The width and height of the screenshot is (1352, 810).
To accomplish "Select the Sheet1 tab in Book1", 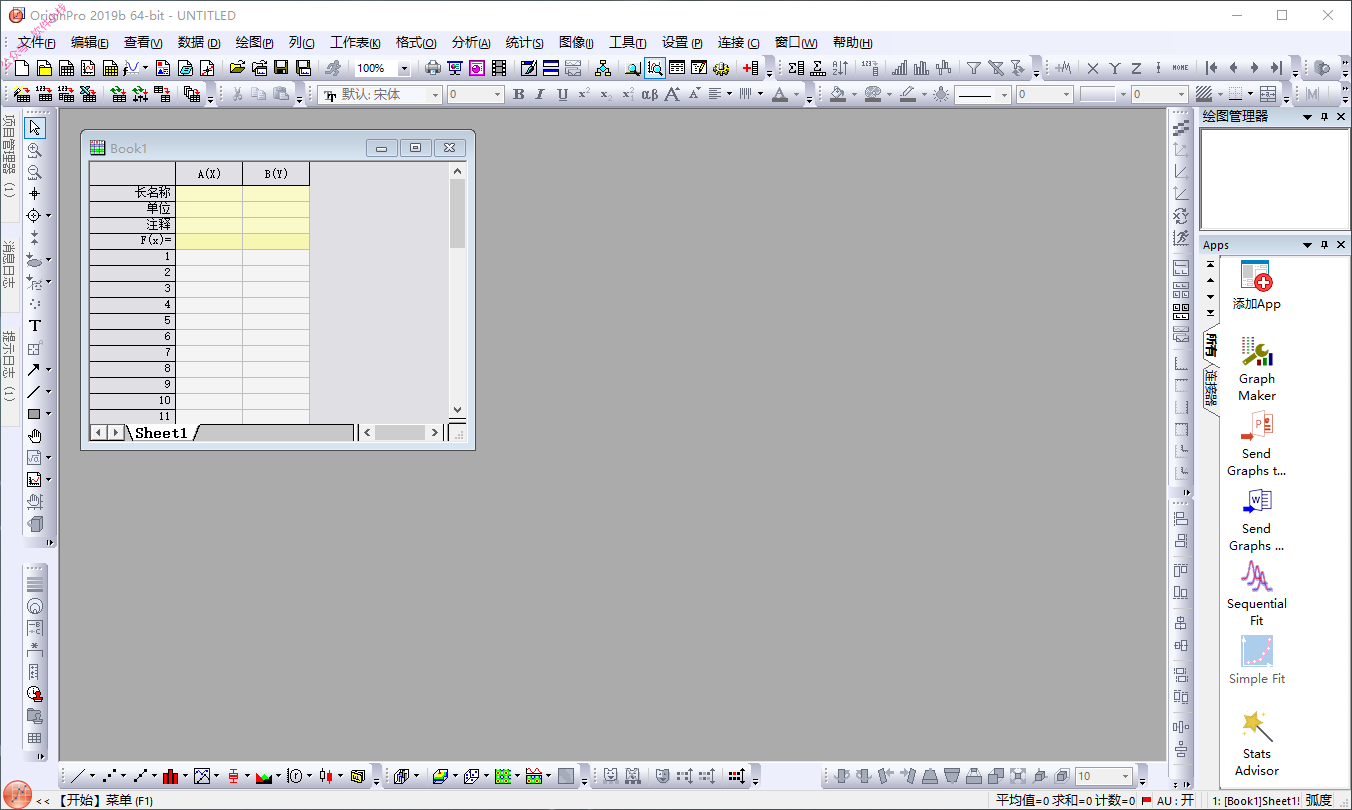I will (x=161, y=433).
